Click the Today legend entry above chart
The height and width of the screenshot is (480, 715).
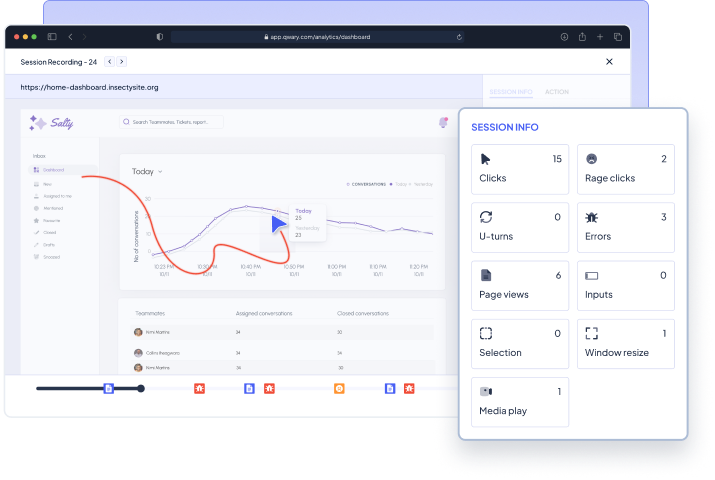398,184
